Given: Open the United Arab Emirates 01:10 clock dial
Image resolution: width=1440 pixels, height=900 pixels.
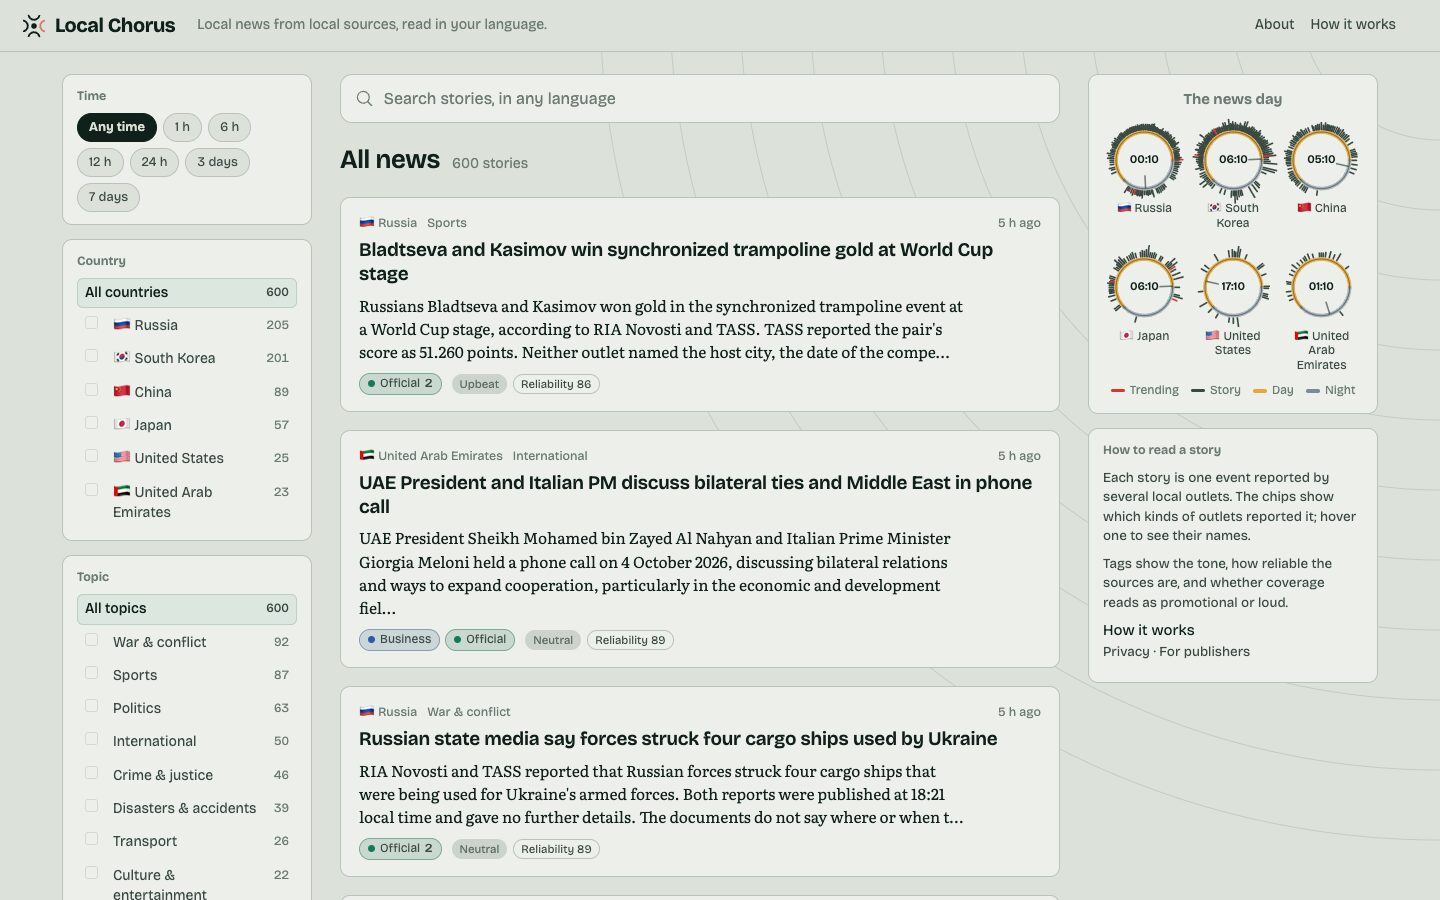Looking at the screenshot, I should [1321, 287].
